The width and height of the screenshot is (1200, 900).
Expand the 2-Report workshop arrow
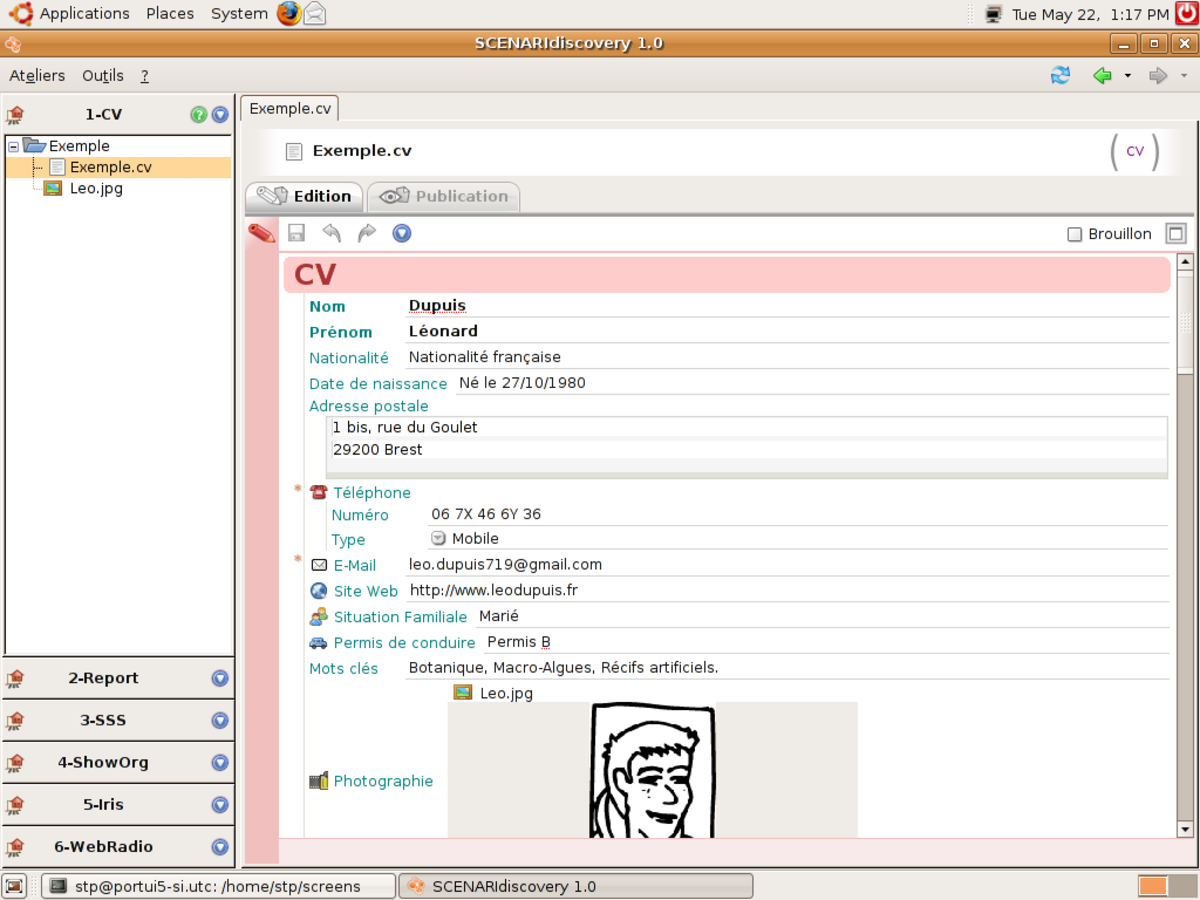tap(220, 678)
